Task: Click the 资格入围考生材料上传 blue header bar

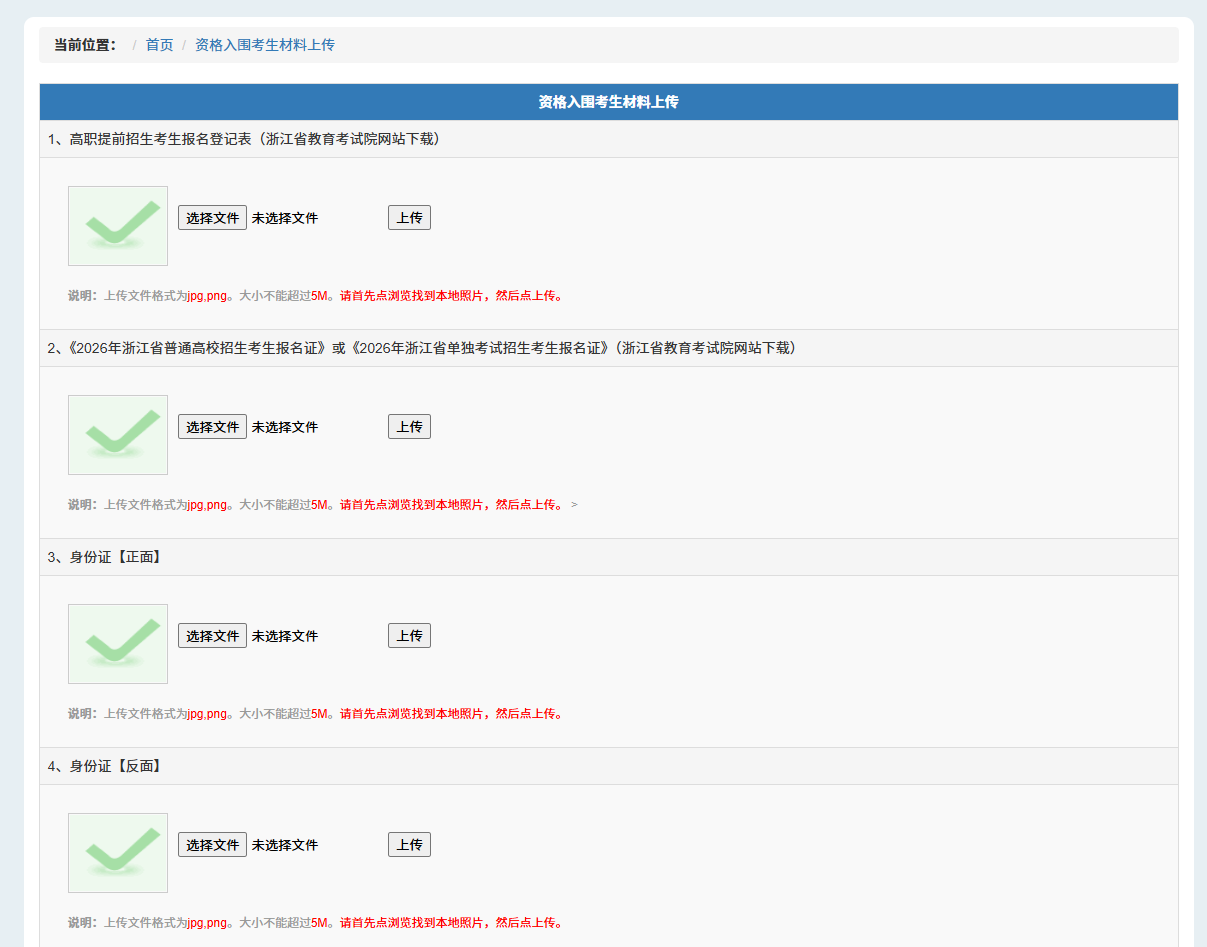Action: (x=608, y=102)
